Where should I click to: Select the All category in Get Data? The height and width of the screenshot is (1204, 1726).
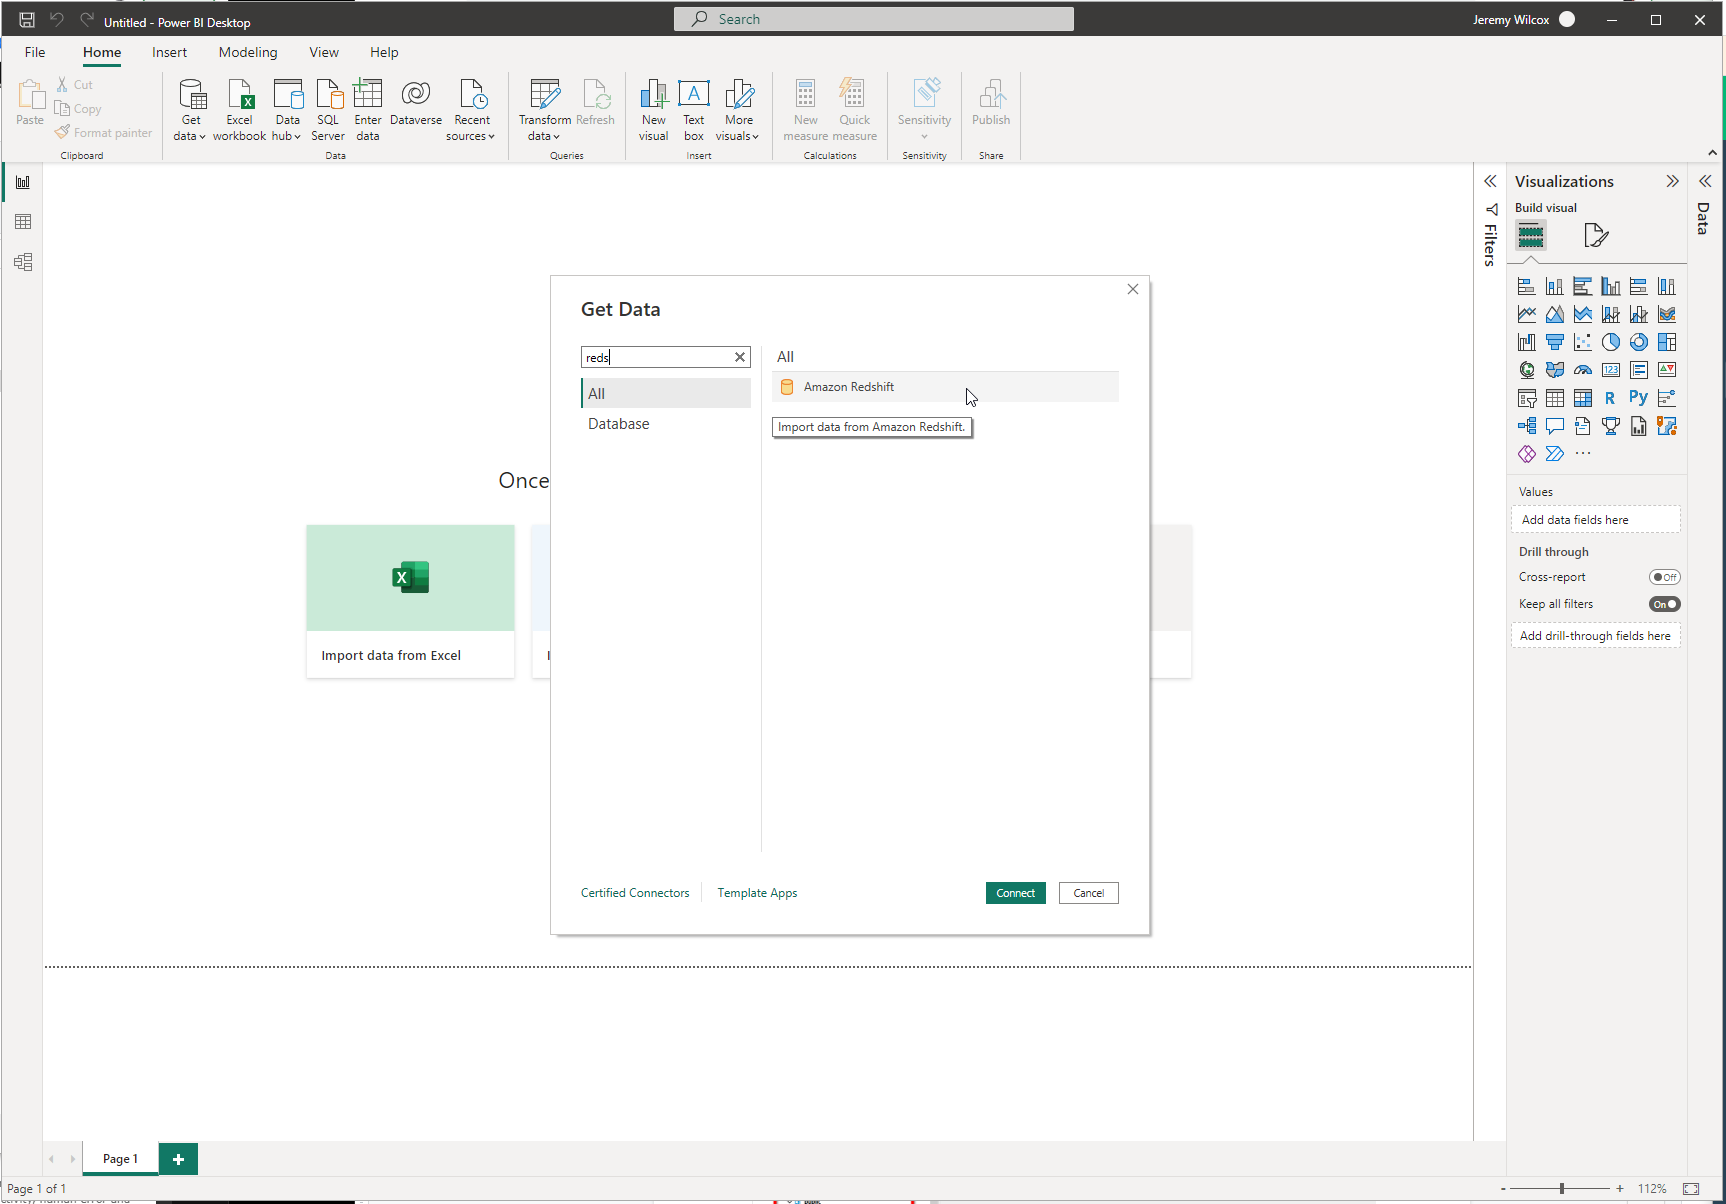[666, 393]
